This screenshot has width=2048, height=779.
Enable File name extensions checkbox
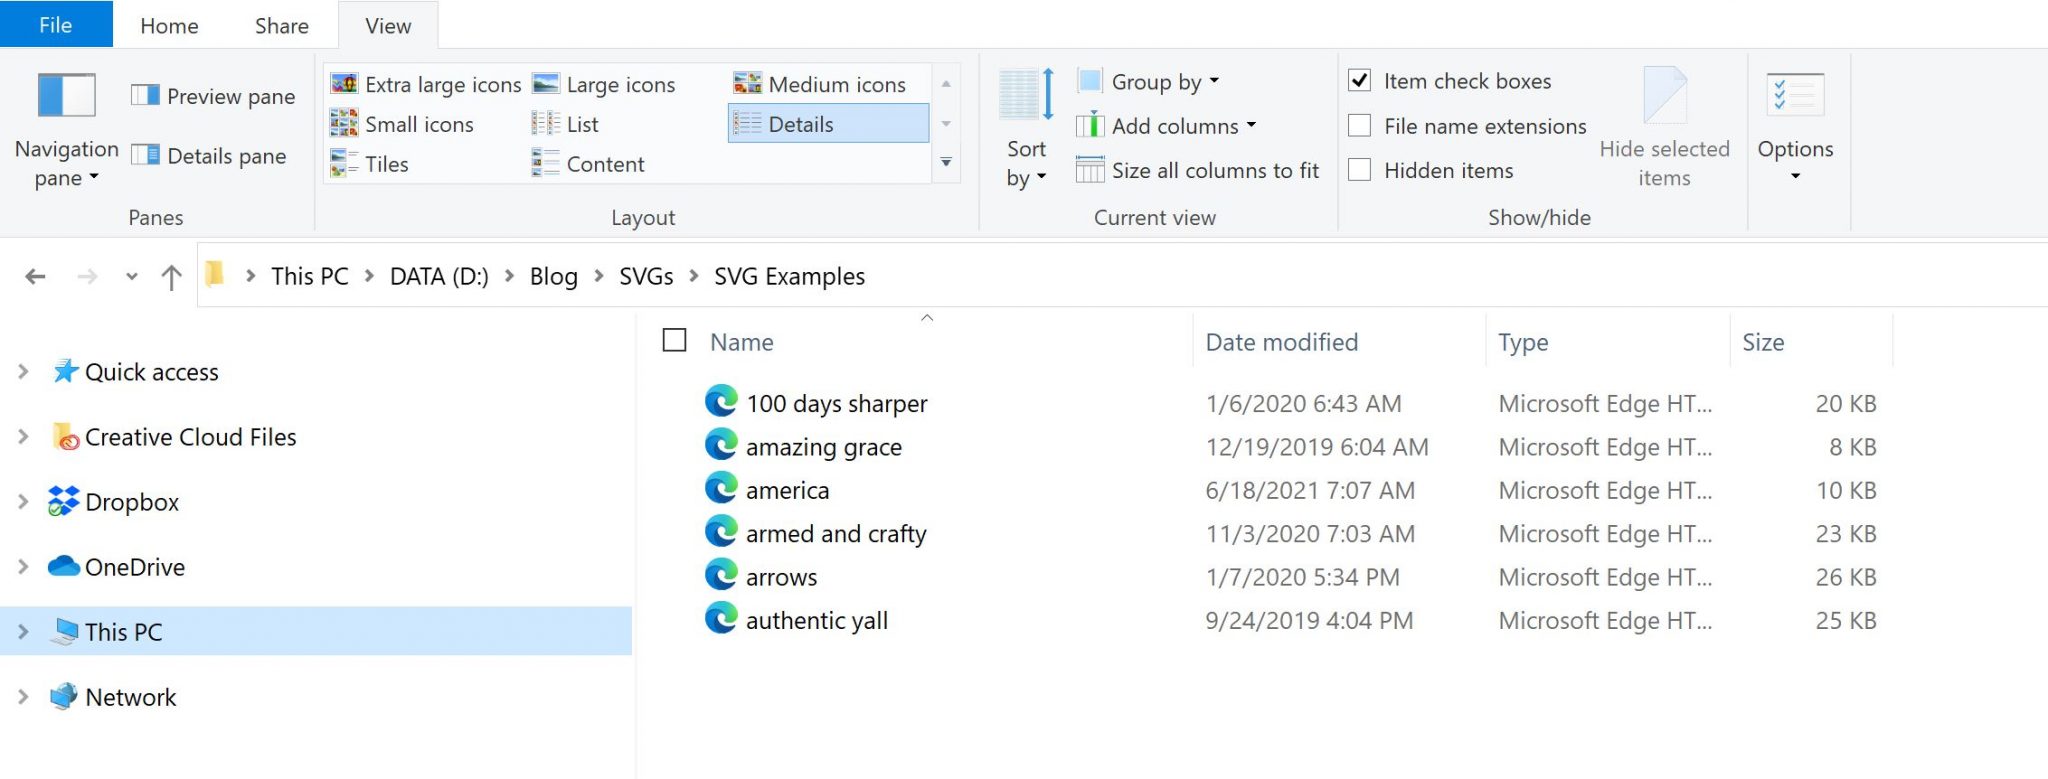pyautogui.click(x=1359, y=125)
